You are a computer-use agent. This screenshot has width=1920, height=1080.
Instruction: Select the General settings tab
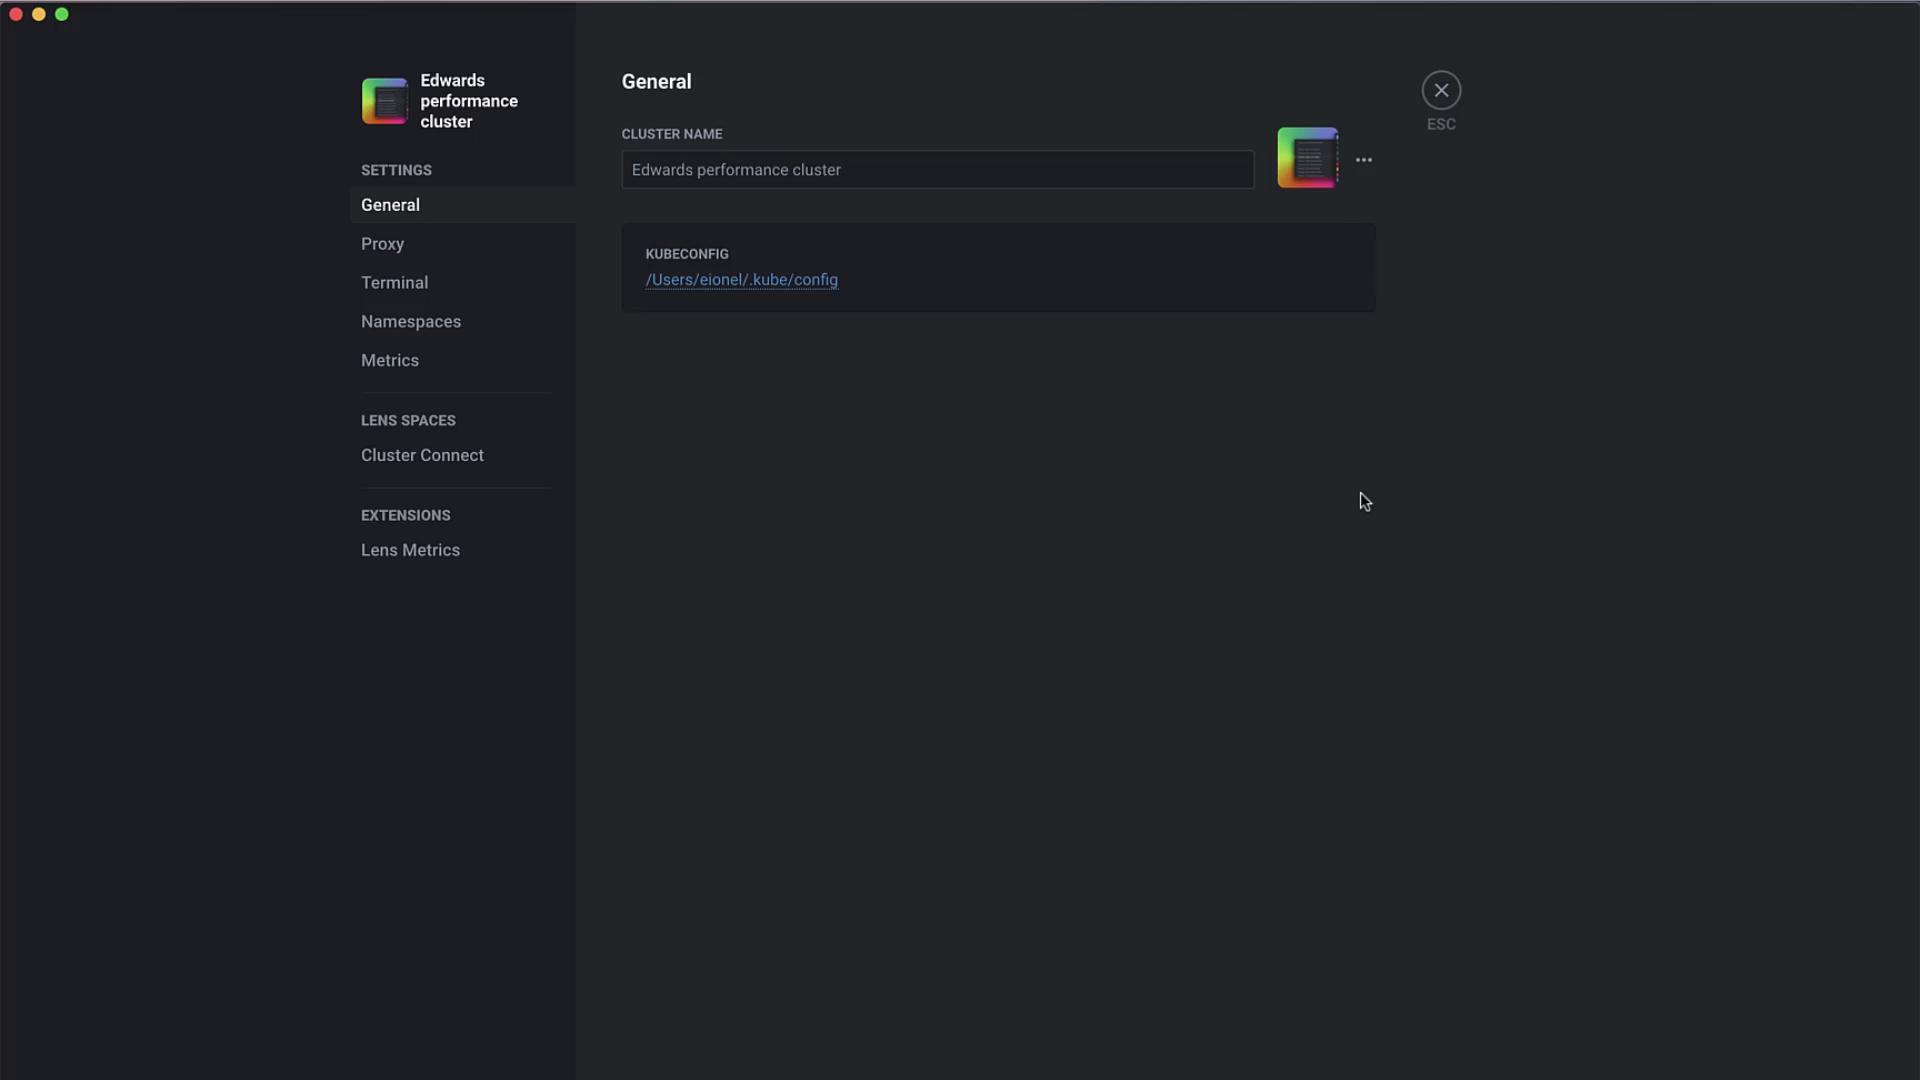(390, 205)
